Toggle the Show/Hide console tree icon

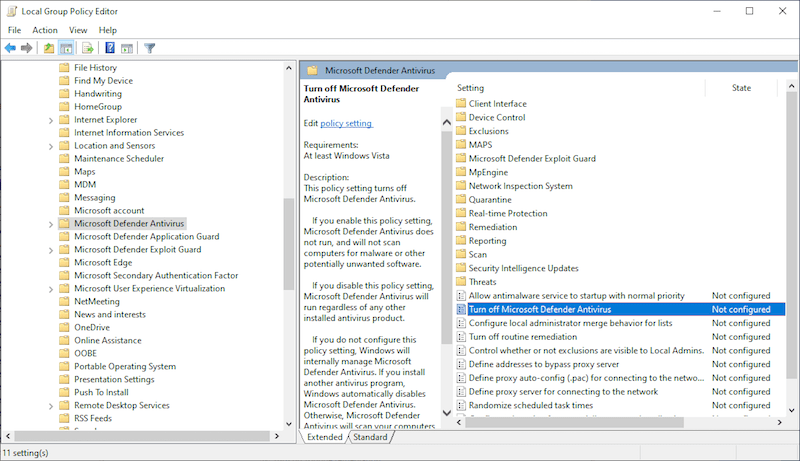(66, 48)
